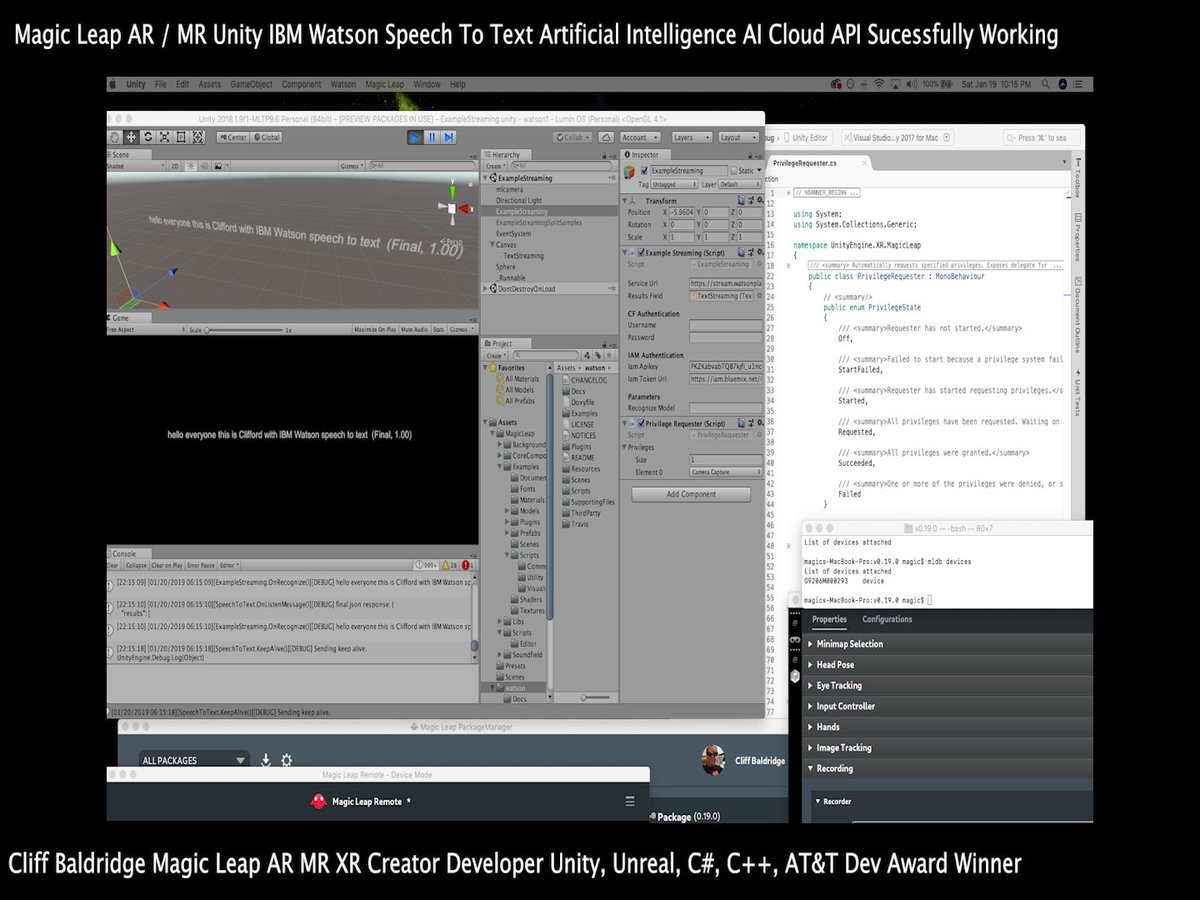Viewport: 1200px width, 900px height.
Task: Open the GameObject menu
Action: pos(250,84)
